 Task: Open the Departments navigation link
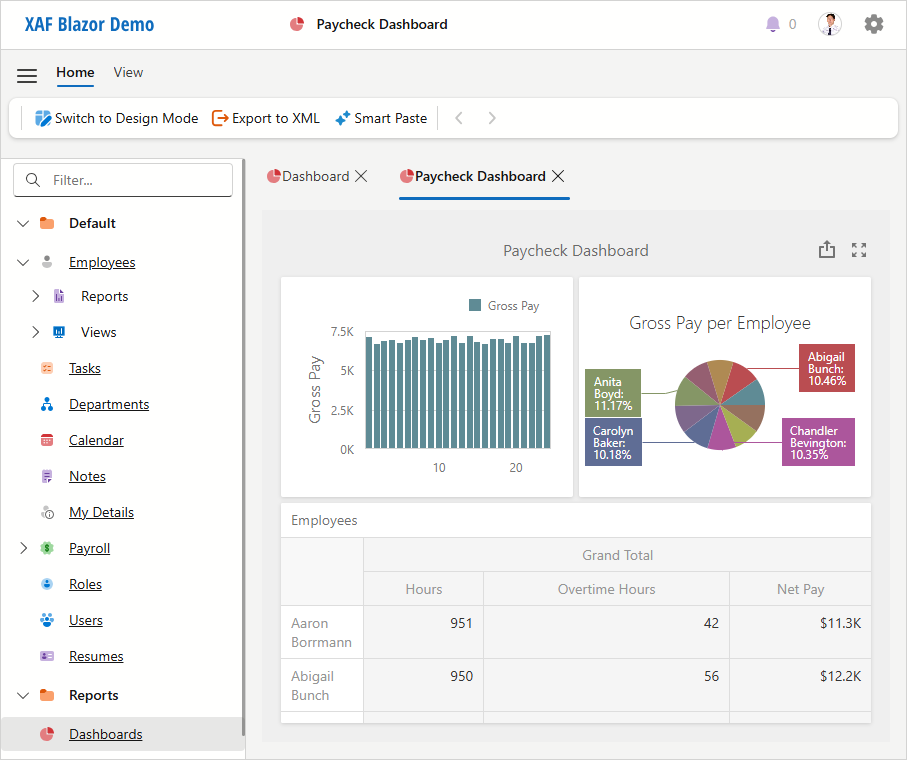[109, 404]
